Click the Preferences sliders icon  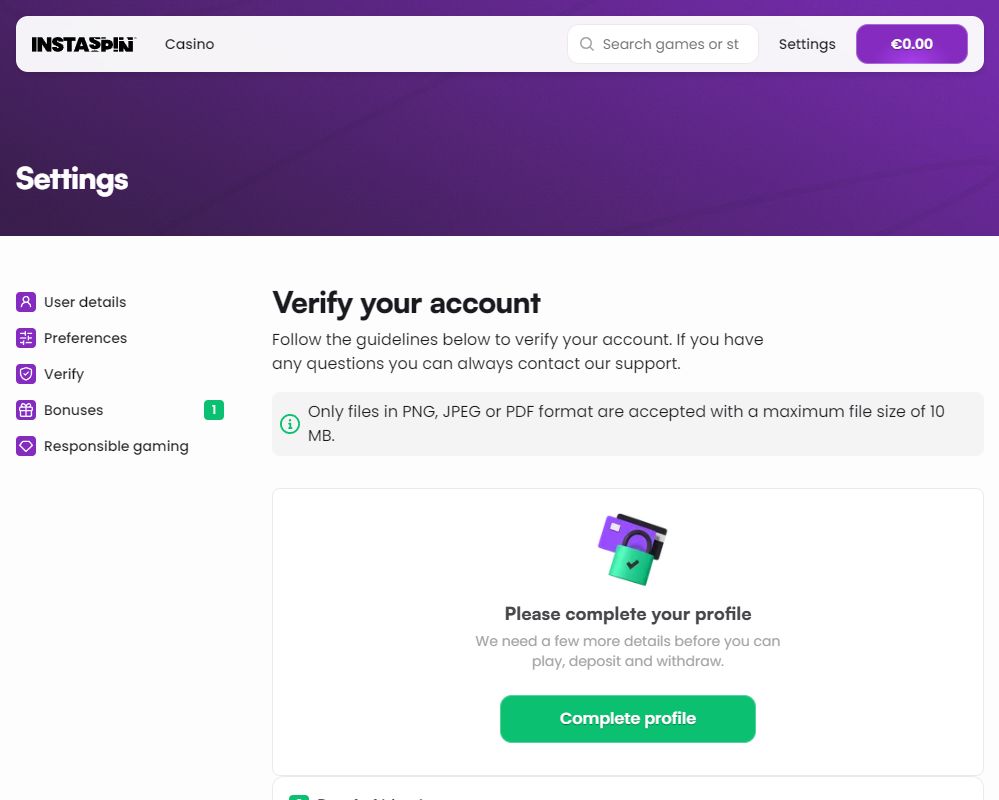click(x=26, y=338)
